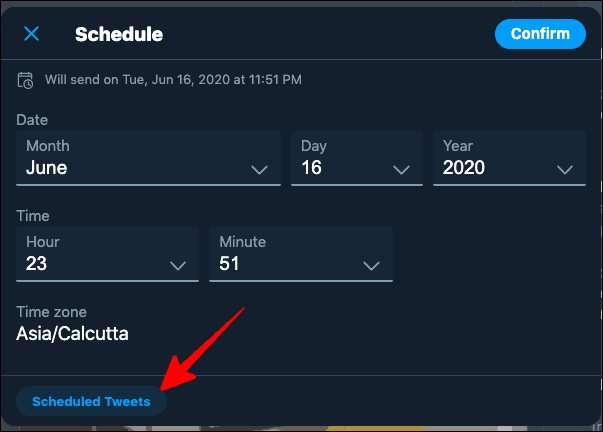Open the Month dropdown showing June

click(x=148, y=158)
